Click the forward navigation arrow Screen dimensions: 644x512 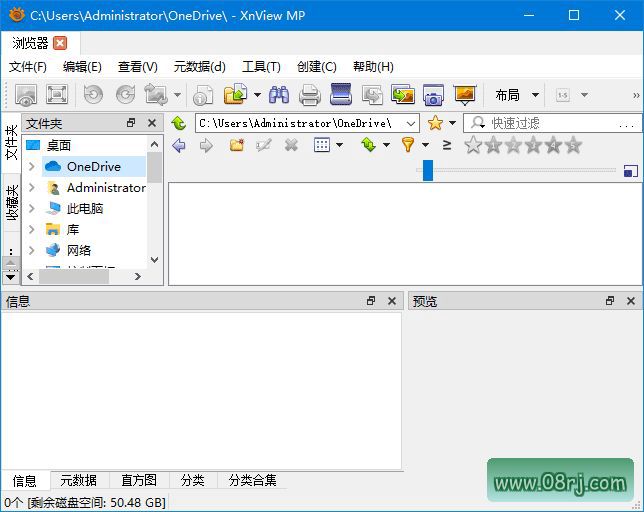206,145
